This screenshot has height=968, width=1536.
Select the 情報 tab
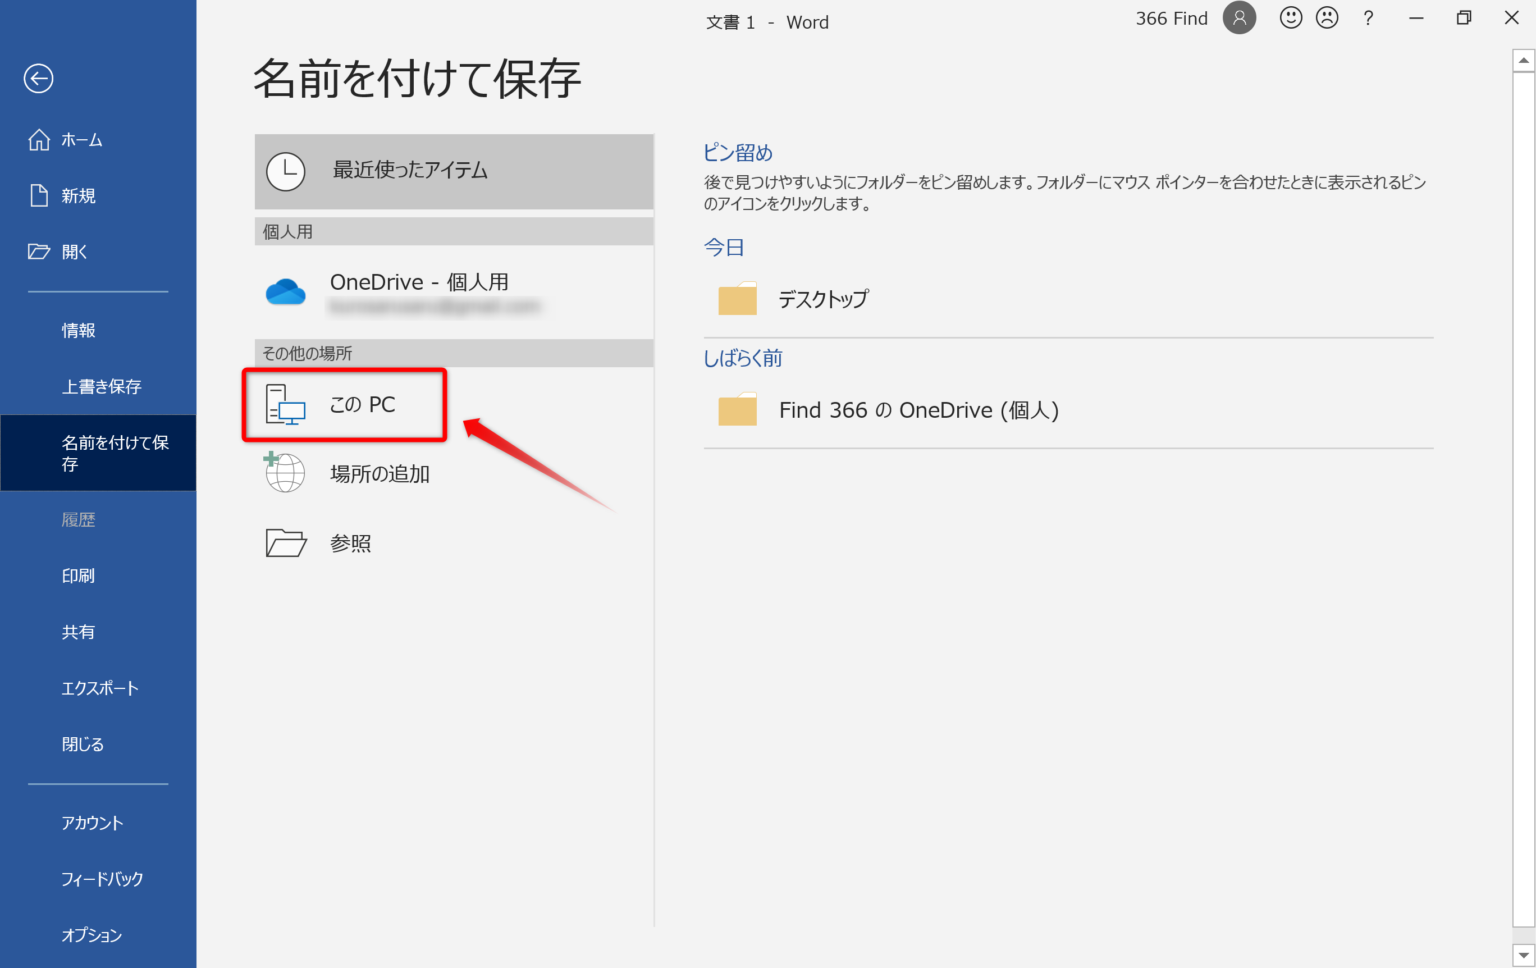[78, 330]
